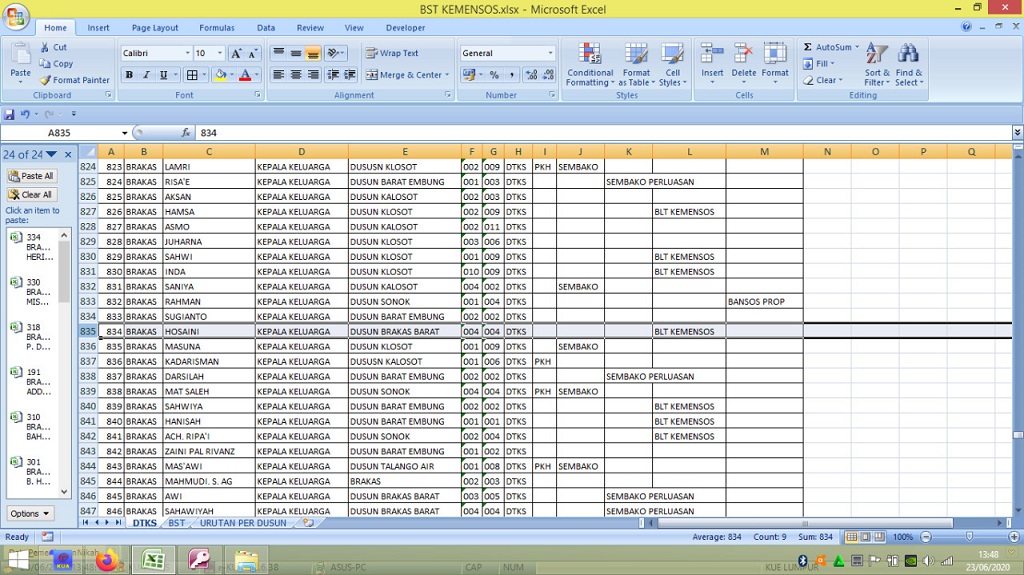Click the Save icon in quick access toolbar
This screenshot has height=575, width=1024.
tap(10, 115)
